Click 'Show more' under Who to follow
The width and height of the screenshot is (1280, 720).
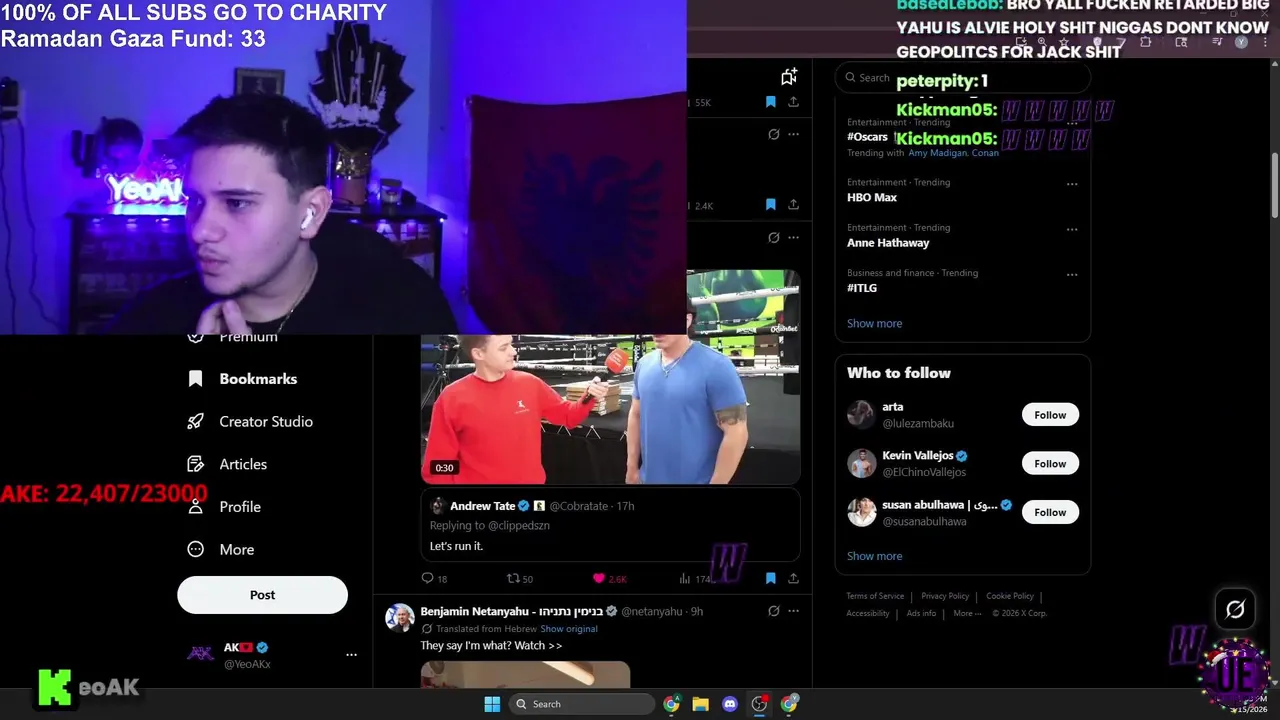[874, 556]
